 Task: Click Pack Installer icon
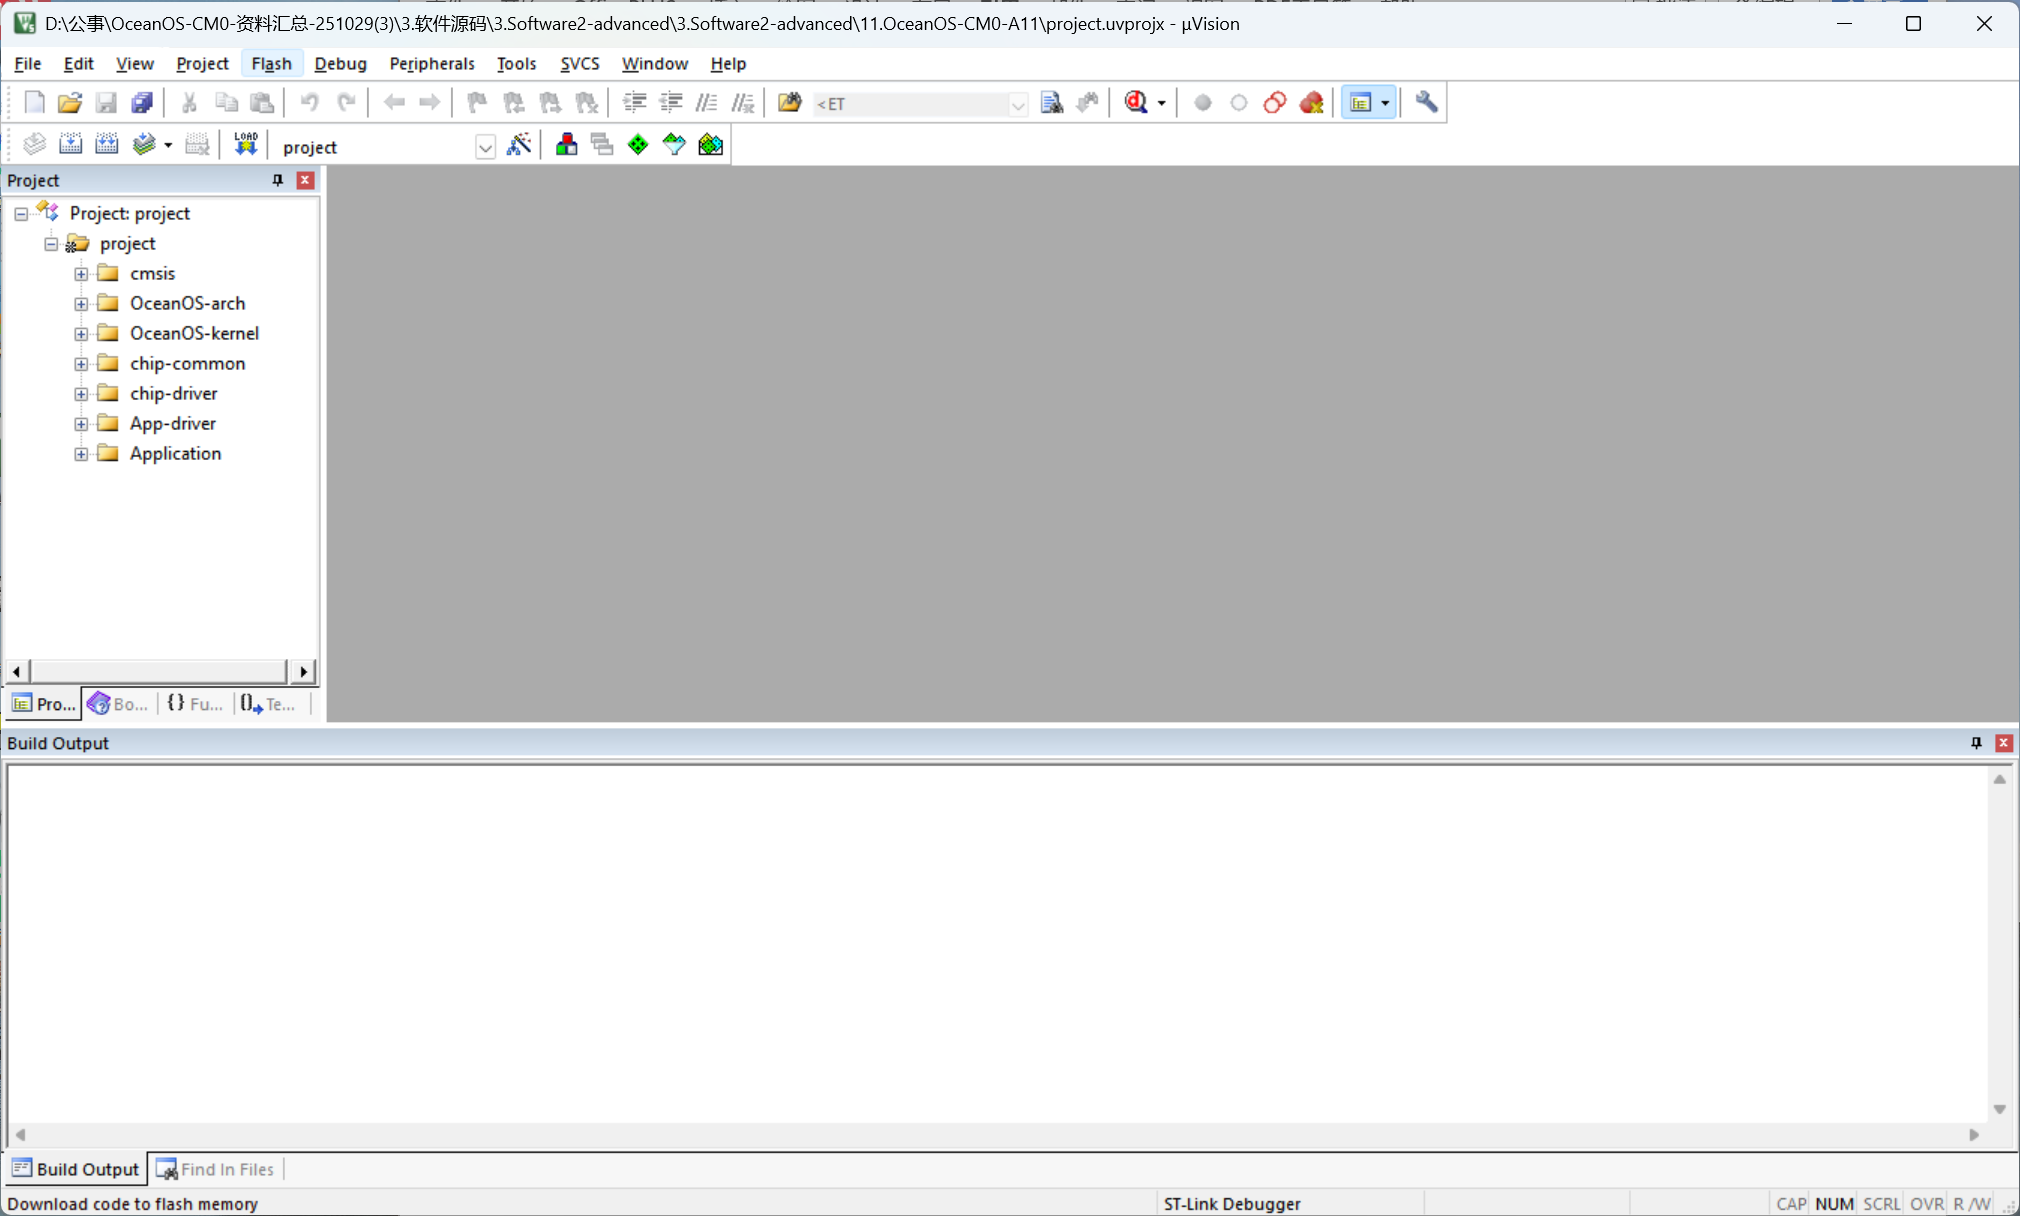click(710, 145)
